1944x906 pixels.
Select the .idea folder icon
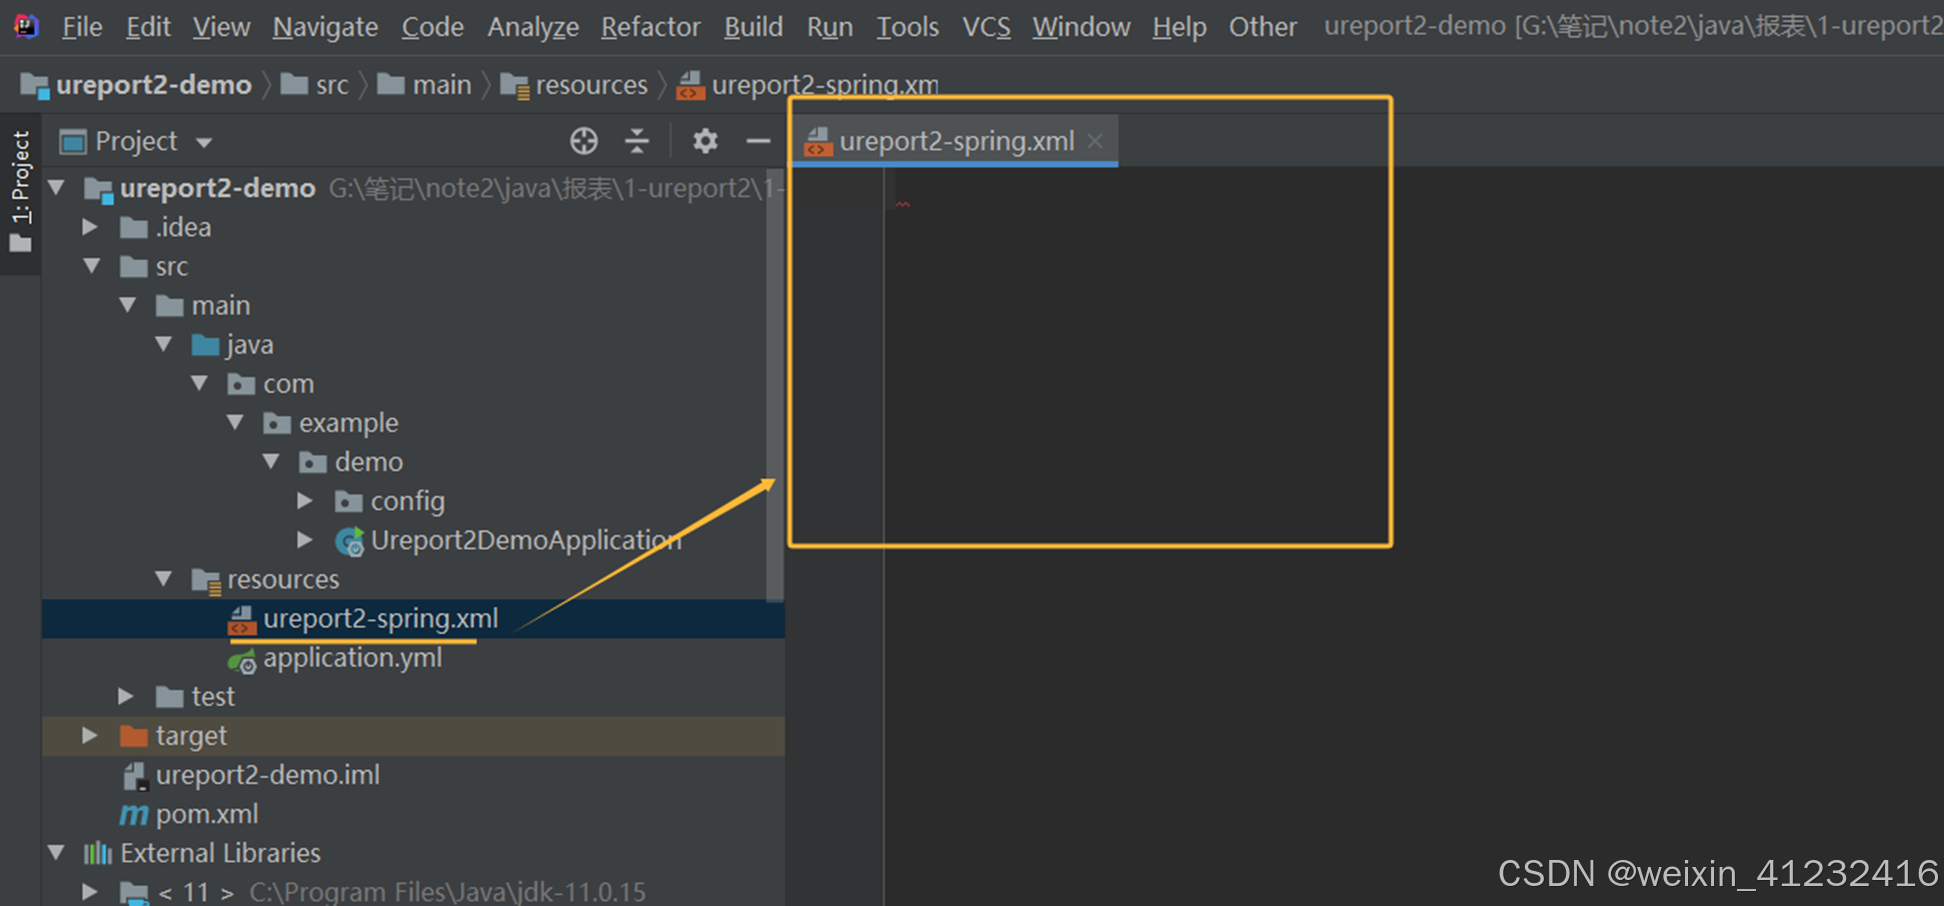134,228
